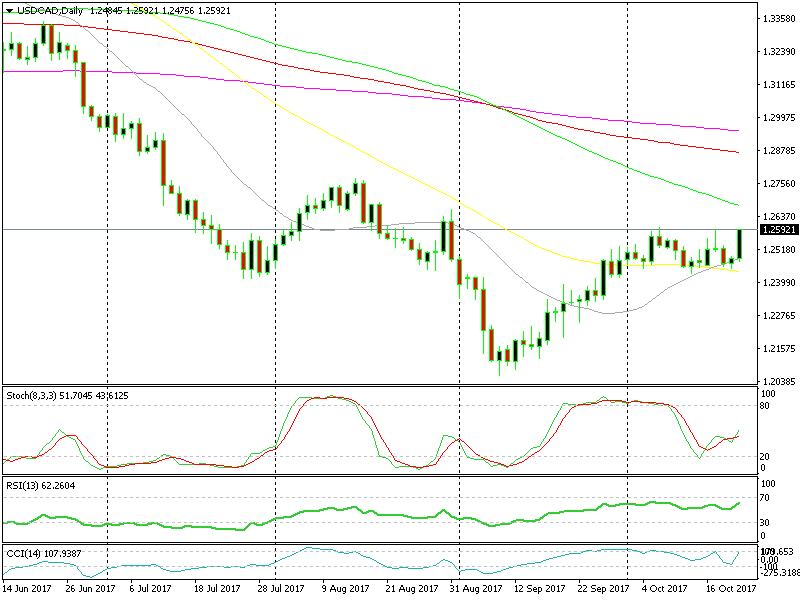The height and width of the screenshot is (600, 800).
Task: Click the 1.28785 price axis label
Action: point(779,151)
